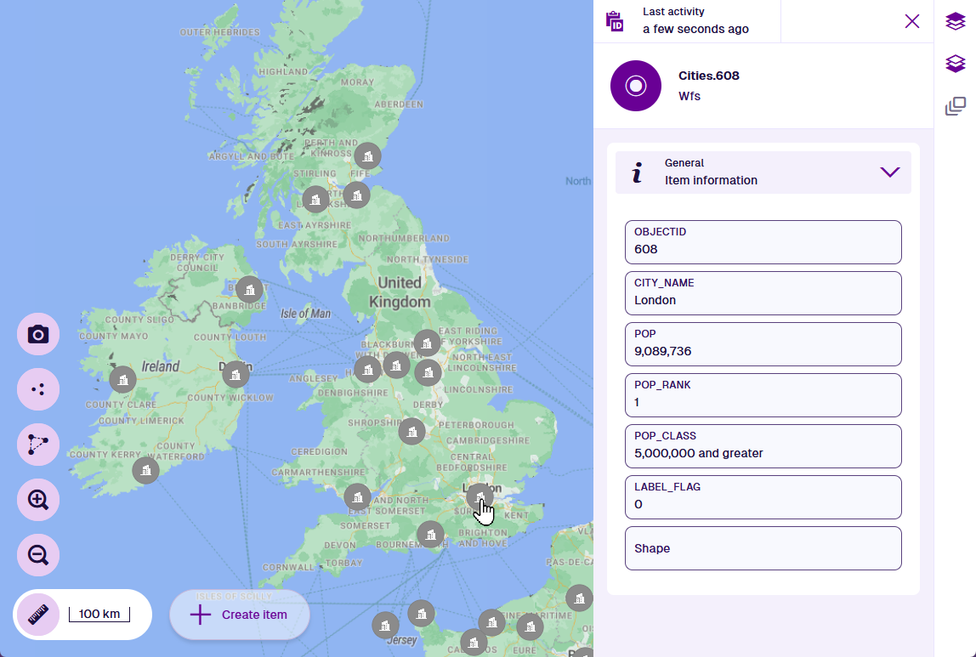Click the ruler measure tool
The height and width of the screenshot is (657, 976).
coord(39,614)
